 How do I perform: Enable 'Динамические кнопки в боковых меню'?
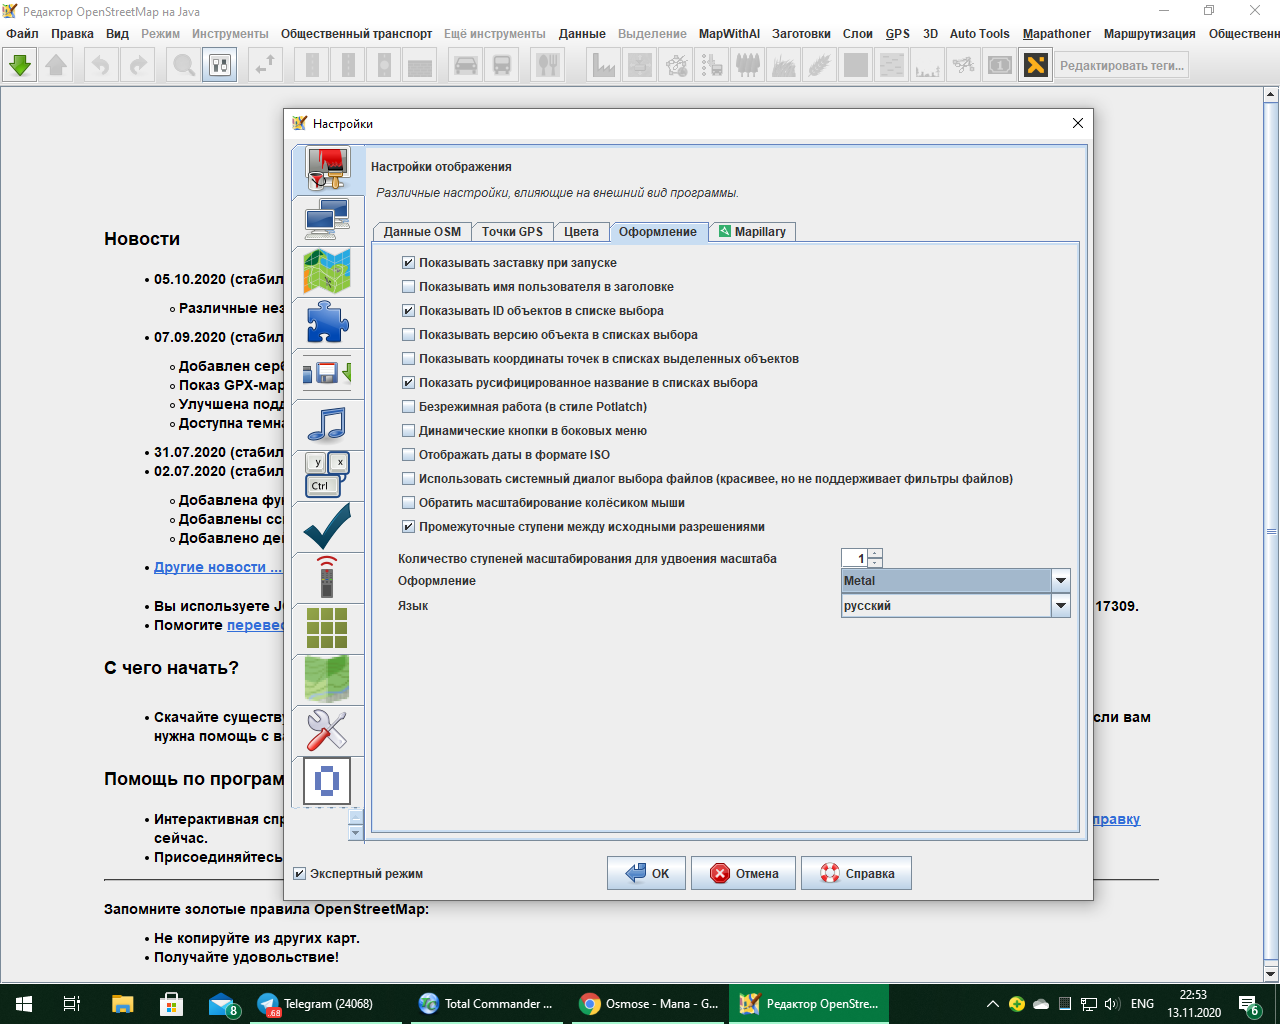click(x=408, y=431)
